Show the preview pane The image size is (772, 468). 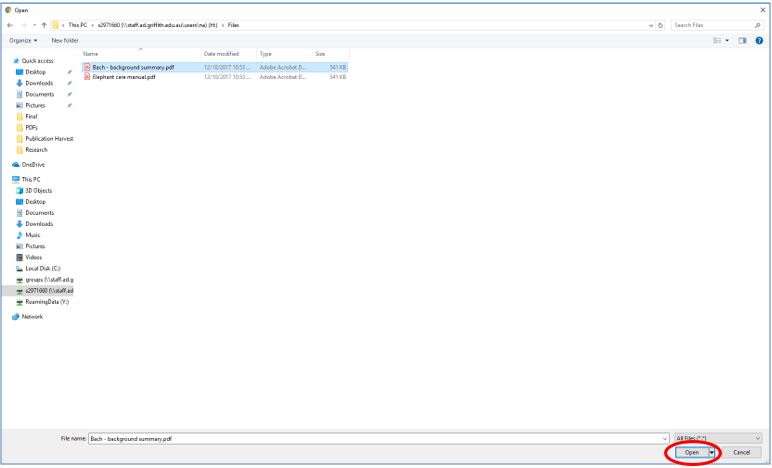tap(742, 40)
